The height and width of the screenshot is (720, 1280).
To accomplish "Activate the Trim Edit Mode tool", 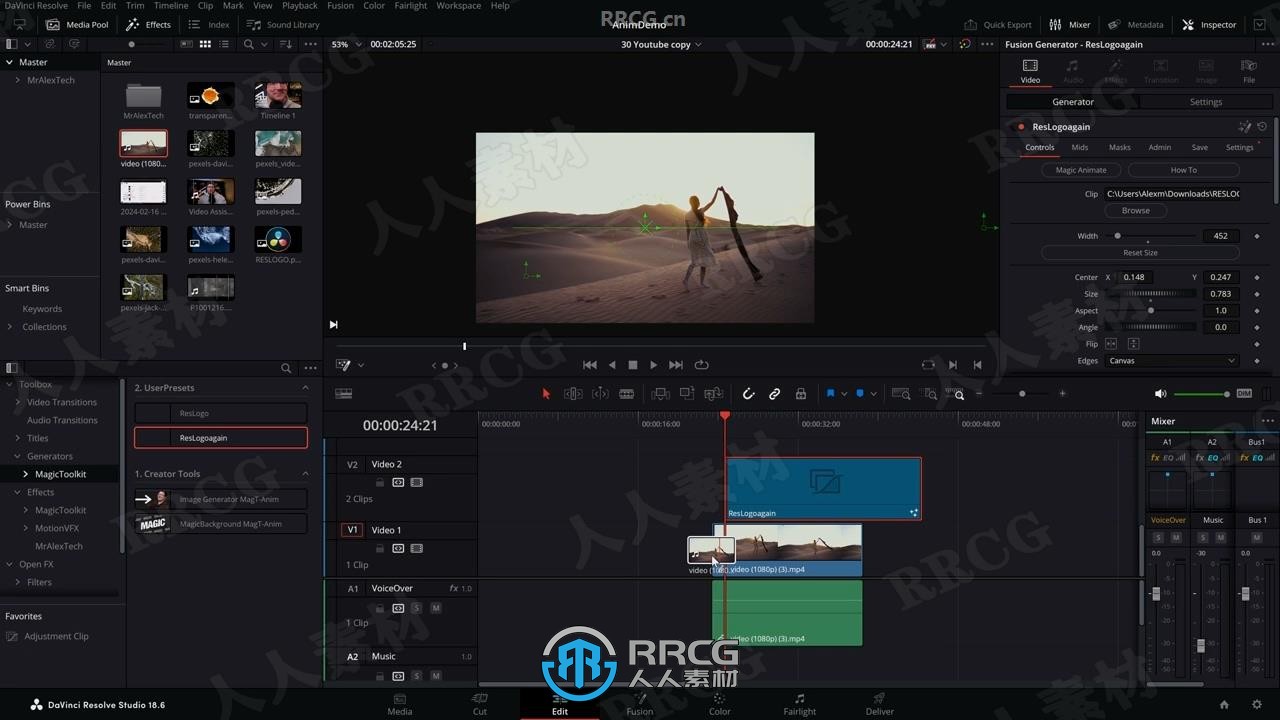I will (573, 394).
